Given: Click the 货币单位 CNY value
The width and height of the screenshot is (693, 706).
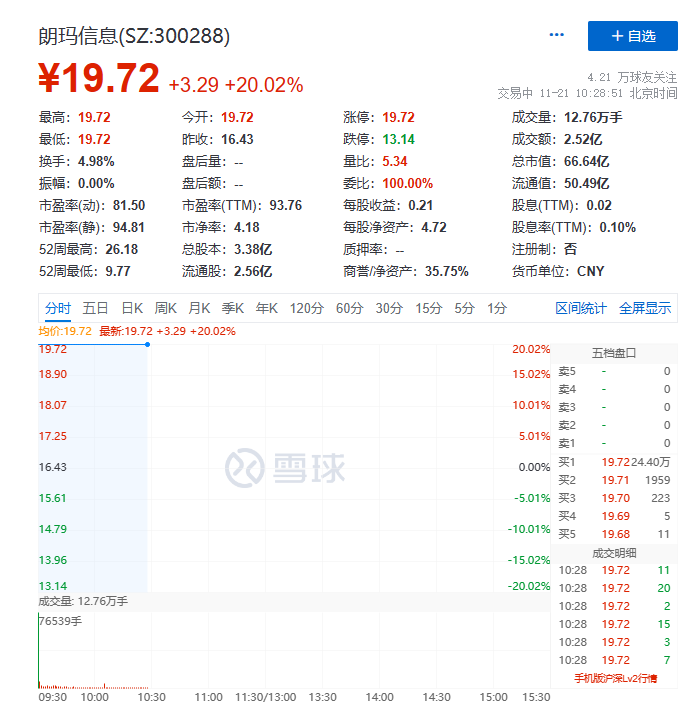Looking at the screenshot, I should pyautogui.click(x=590, y=272).
